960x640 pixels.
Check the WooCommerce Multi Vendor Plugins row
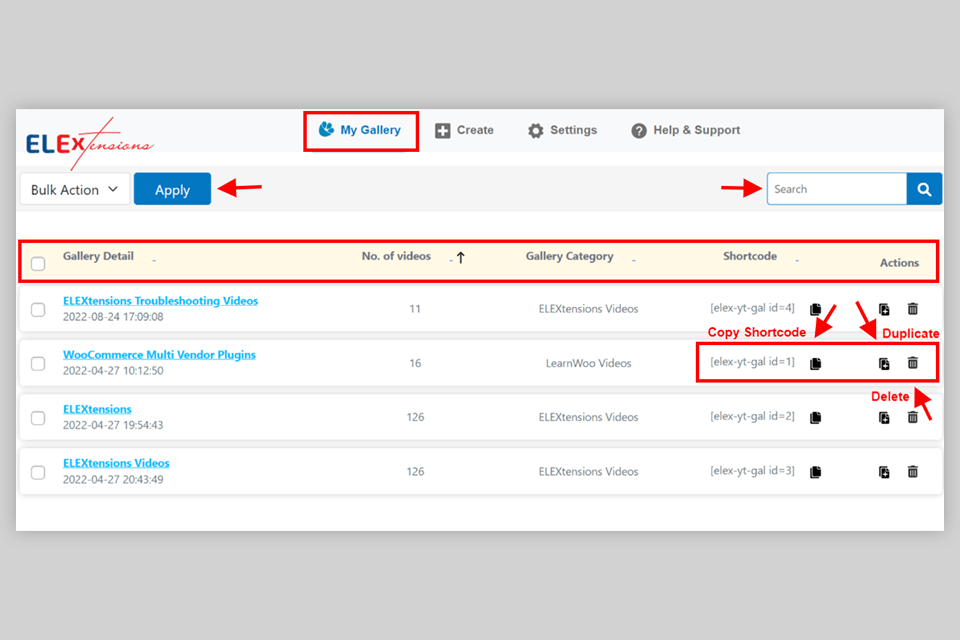pos(38,364)
